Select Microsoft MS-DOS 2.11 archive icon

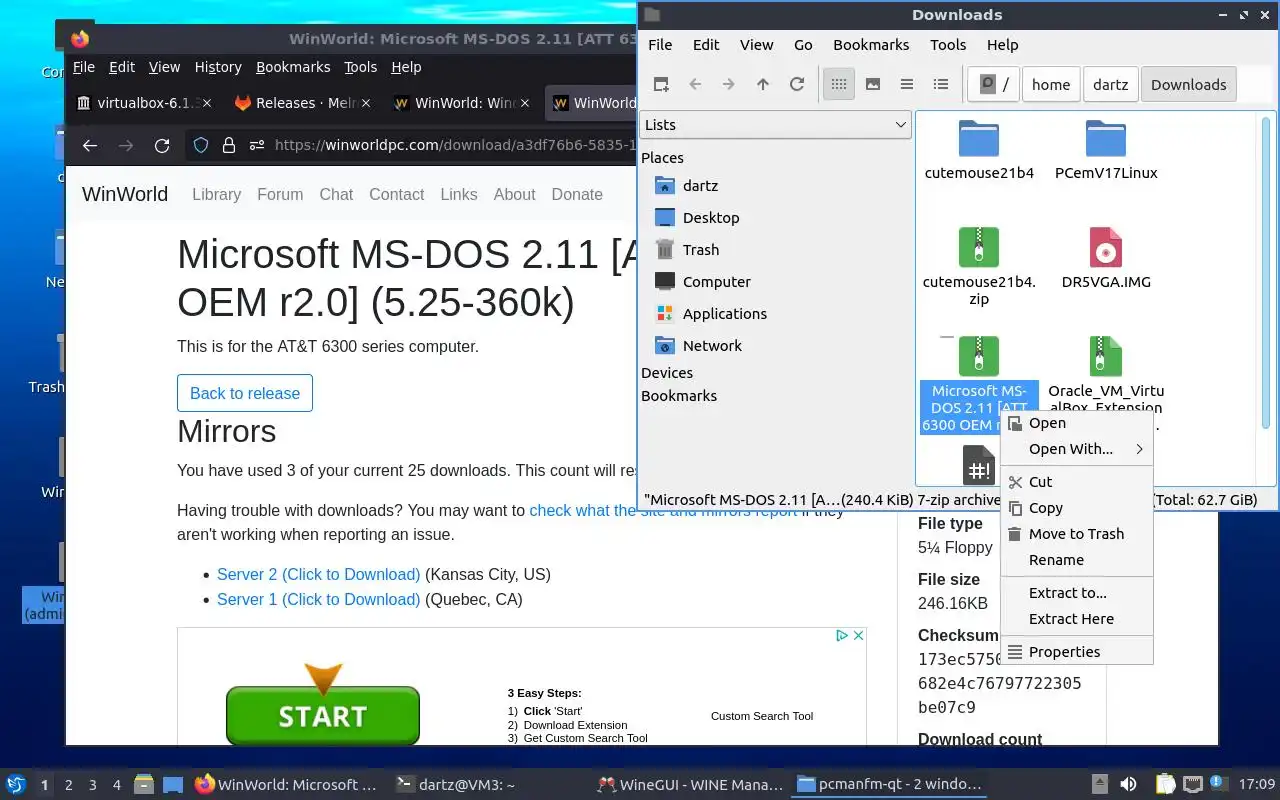[979, 356]
